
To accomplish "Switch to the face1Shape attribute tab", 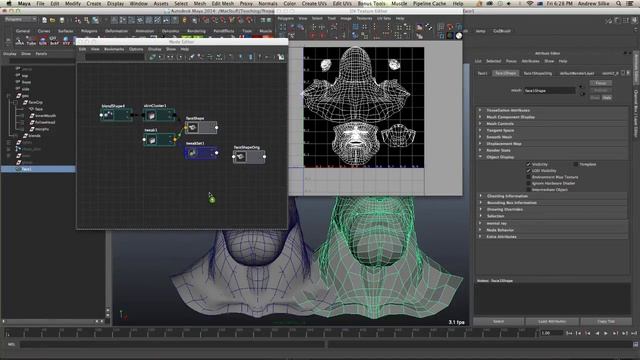I will (505, 73).
